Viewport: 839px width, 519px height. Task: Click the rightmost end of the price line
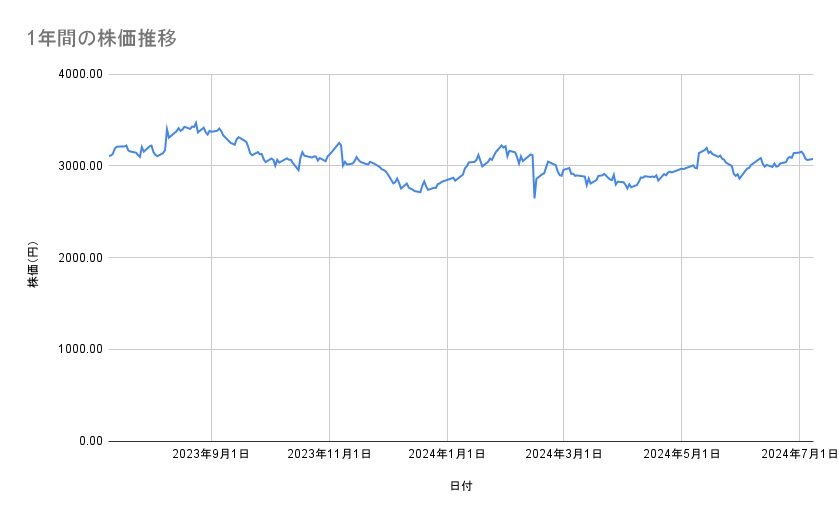(x=813, y=158)
